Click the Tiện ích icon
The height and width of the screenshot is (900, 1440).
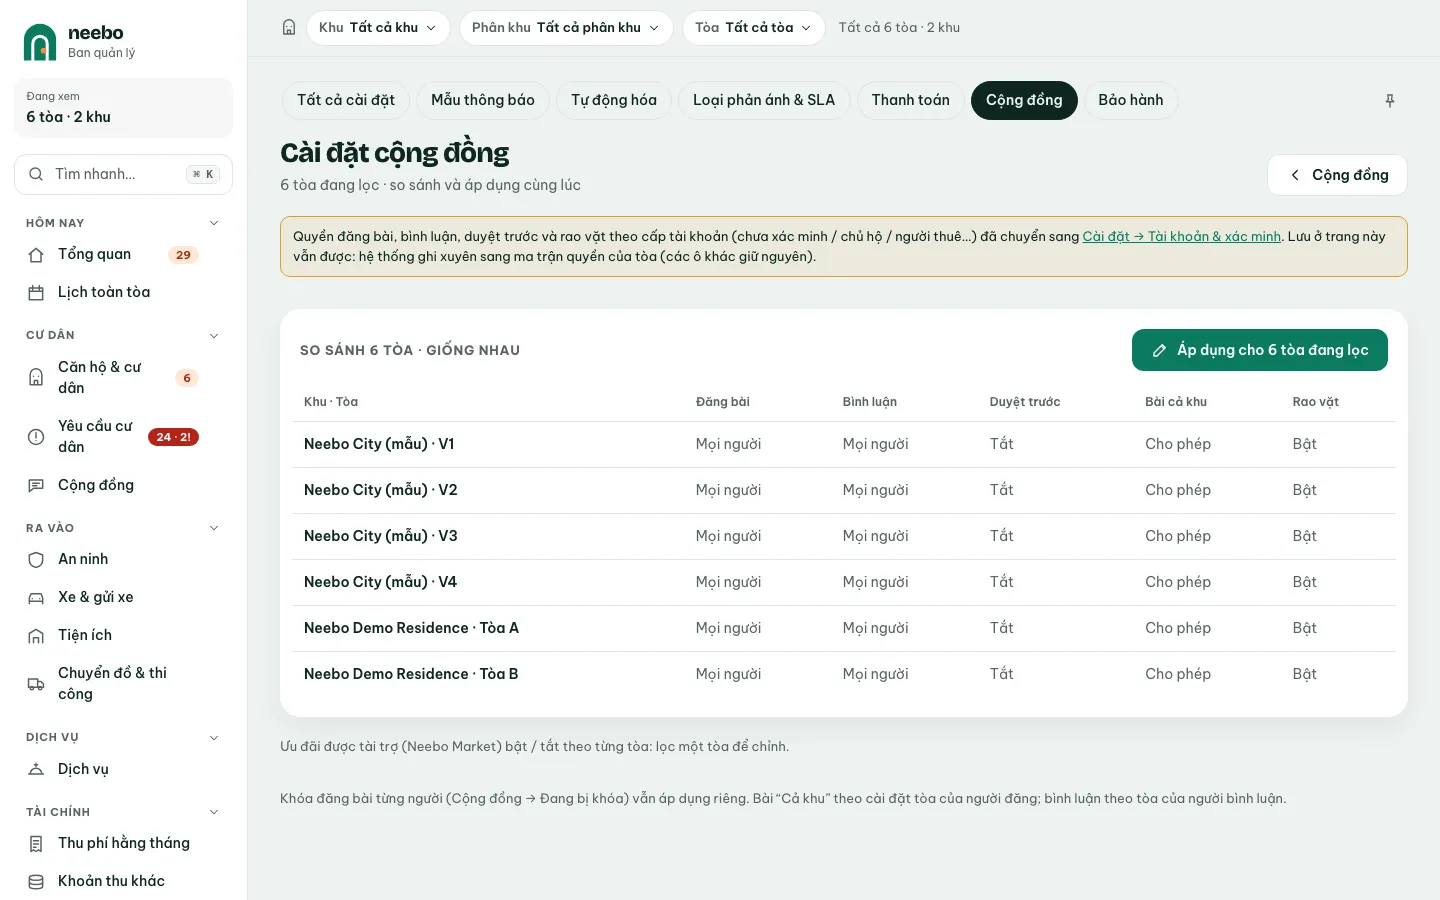[x=36, y=636]
